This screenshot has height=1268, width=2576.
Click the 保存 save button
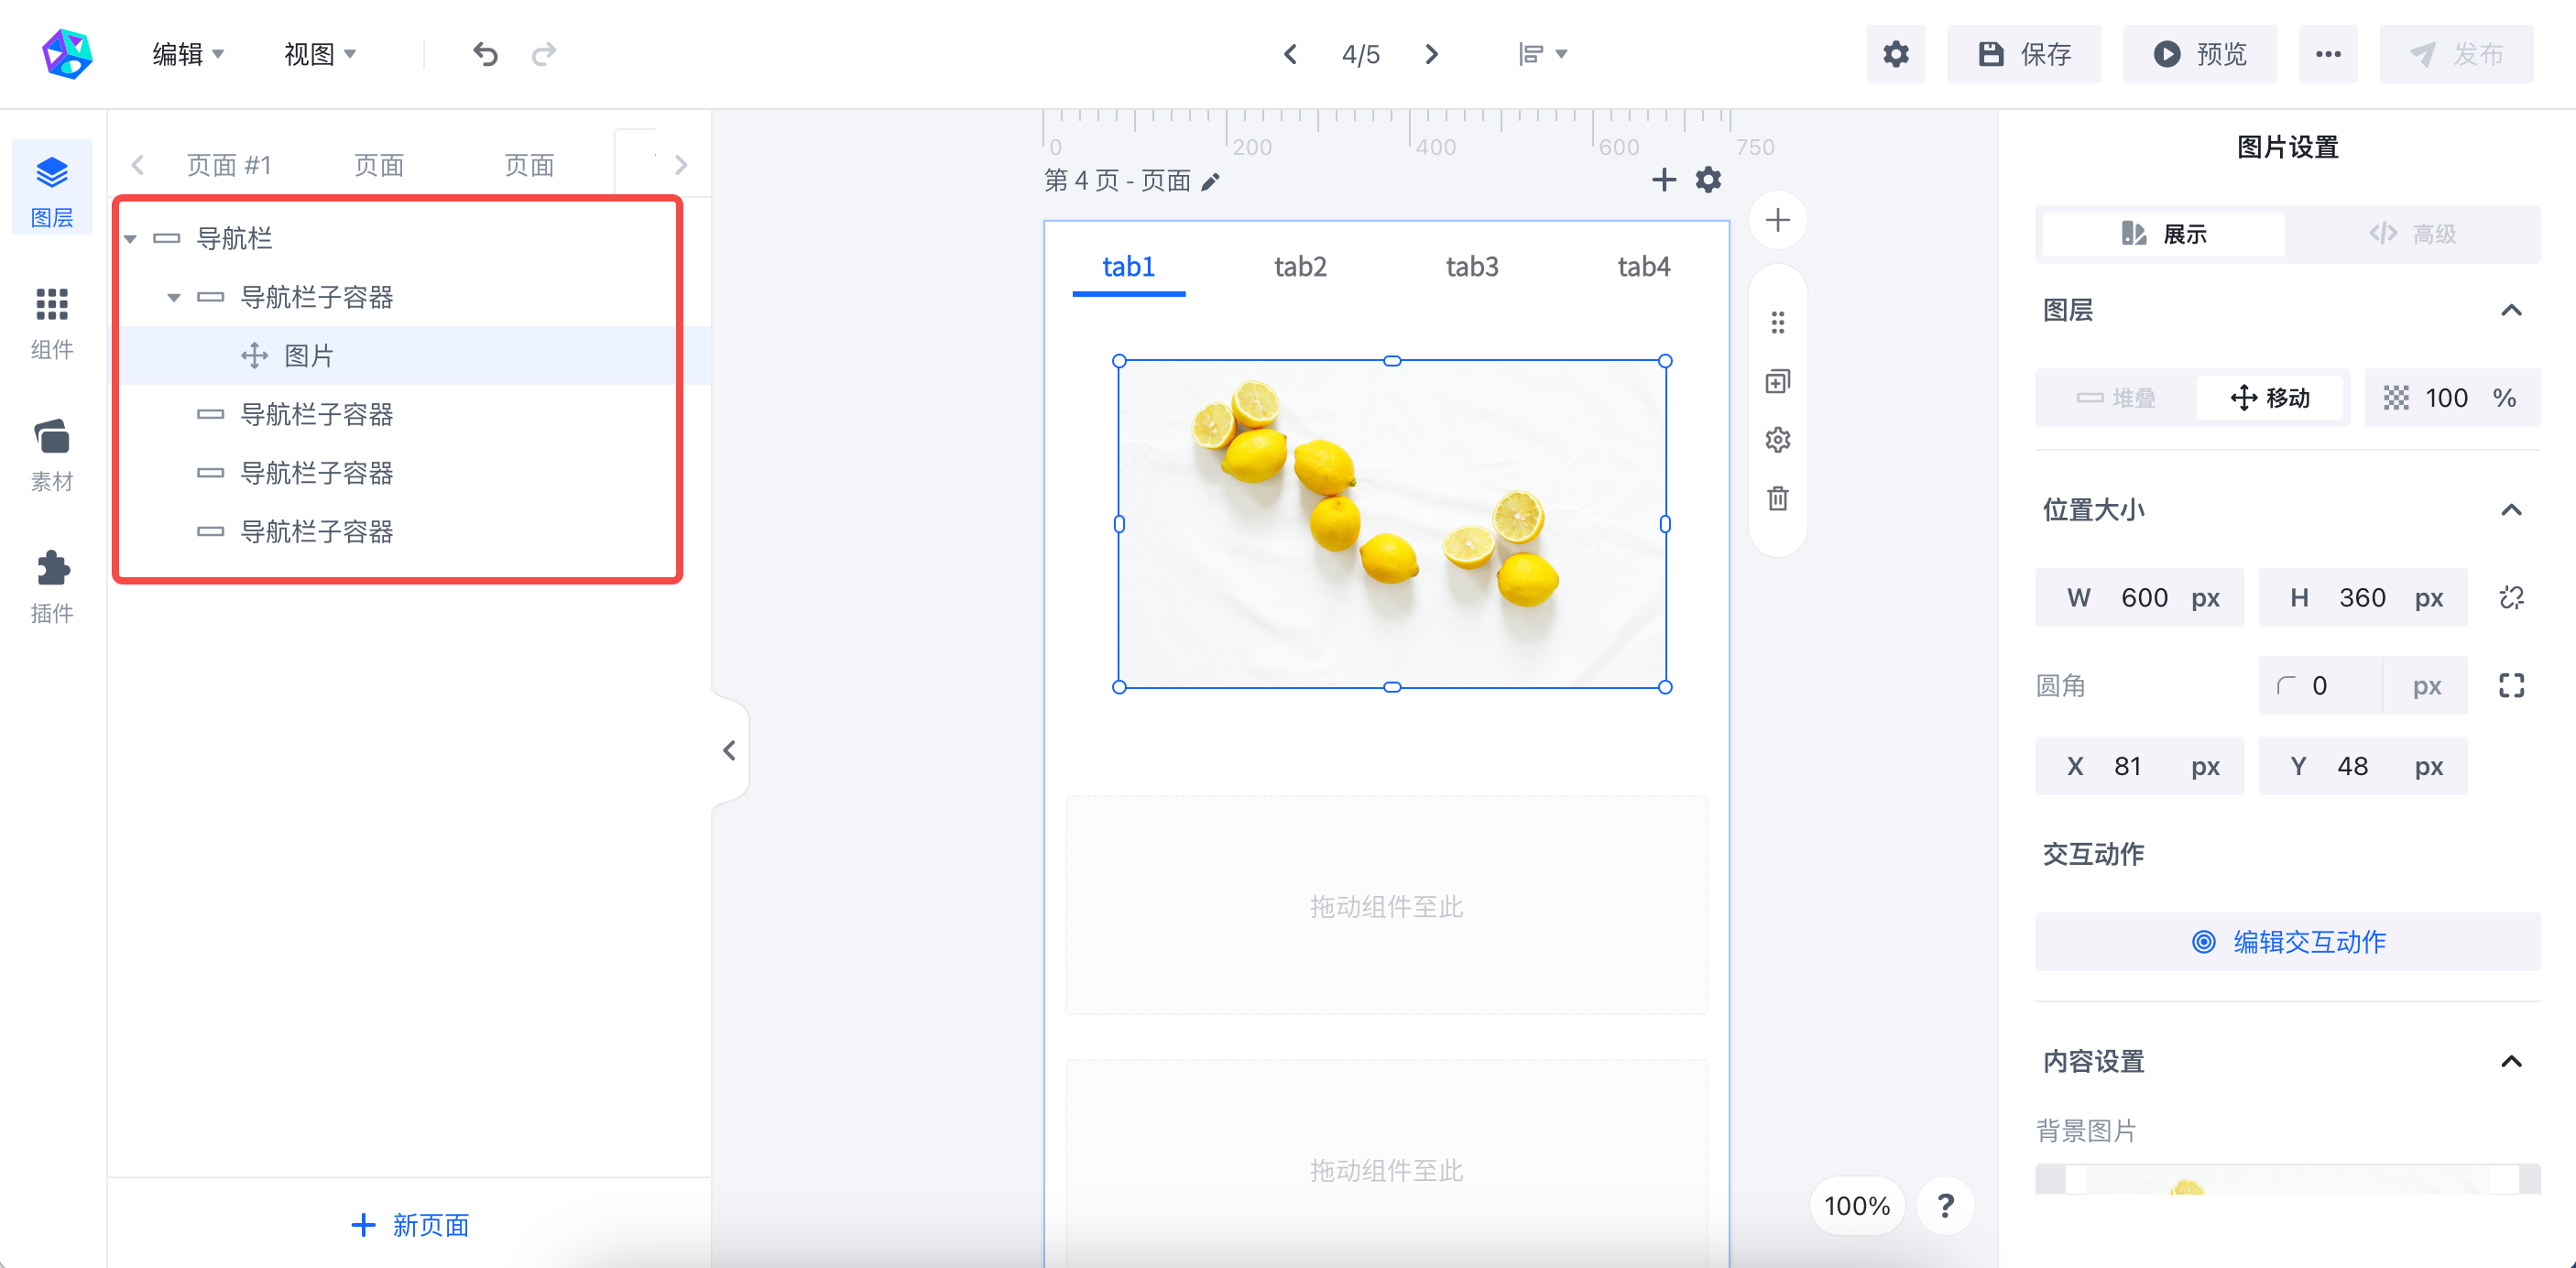pyautogui.click(x=2024, y=54)
